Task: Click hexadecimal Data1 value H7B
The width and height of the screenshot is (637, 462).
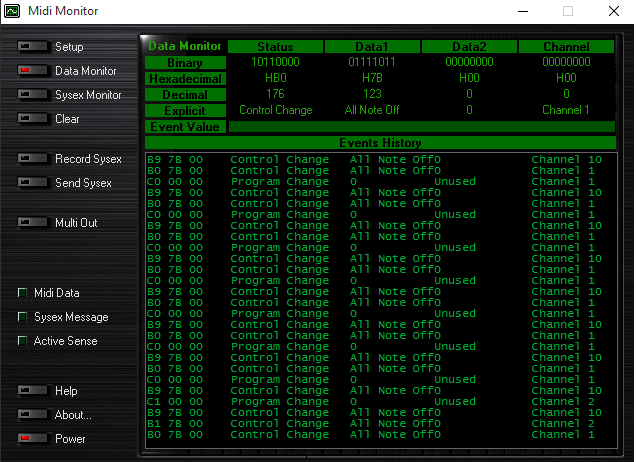Action: click(x=372, y=78)
